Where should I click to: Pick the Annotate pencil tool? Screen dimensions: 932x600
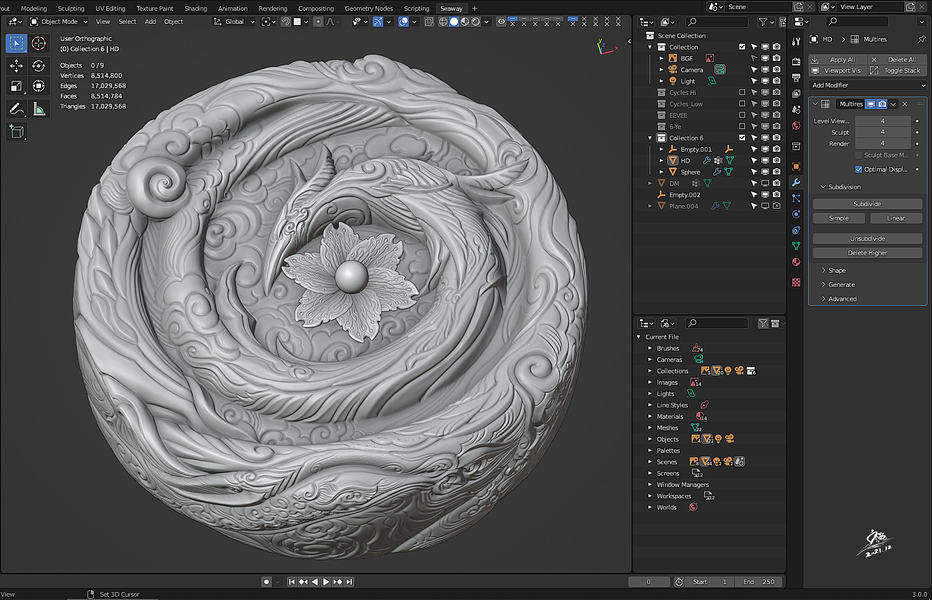16,109
